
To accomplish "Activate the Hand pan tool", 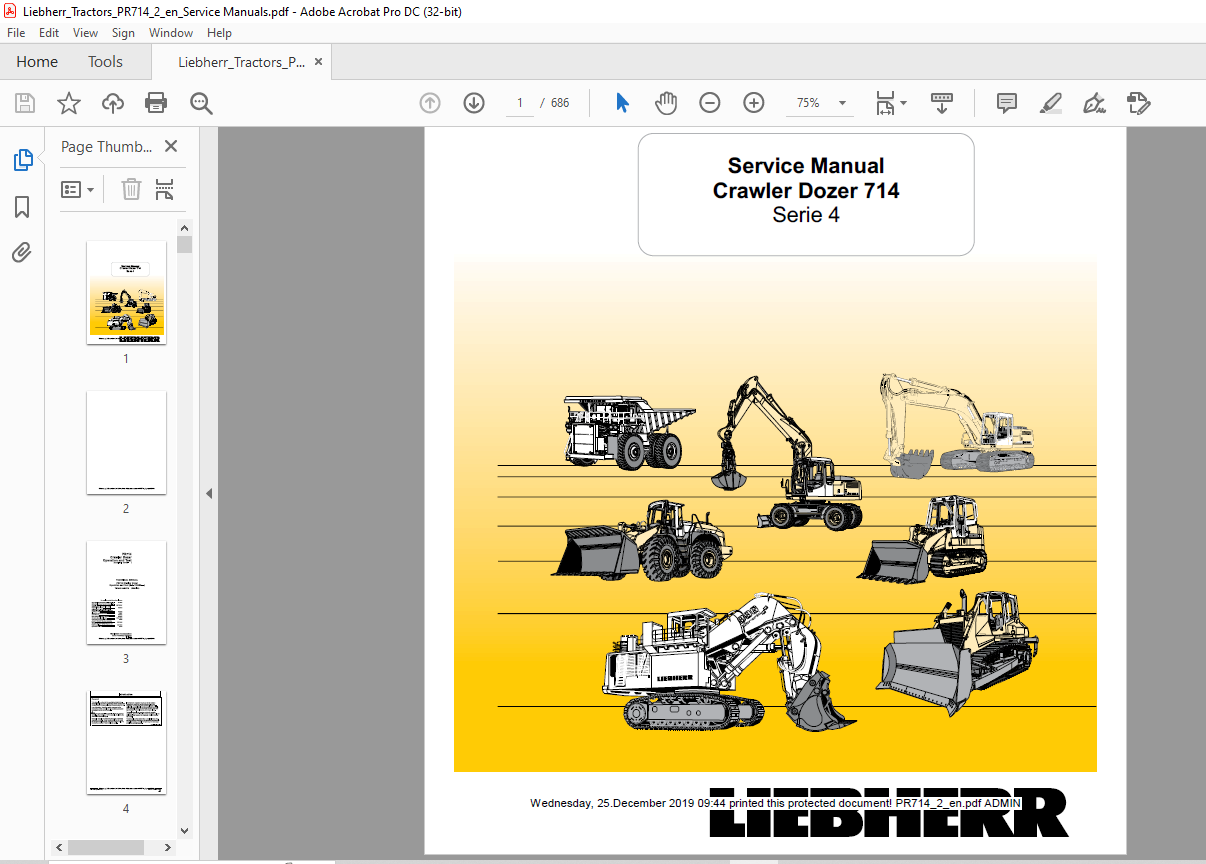I will [666, 103].
